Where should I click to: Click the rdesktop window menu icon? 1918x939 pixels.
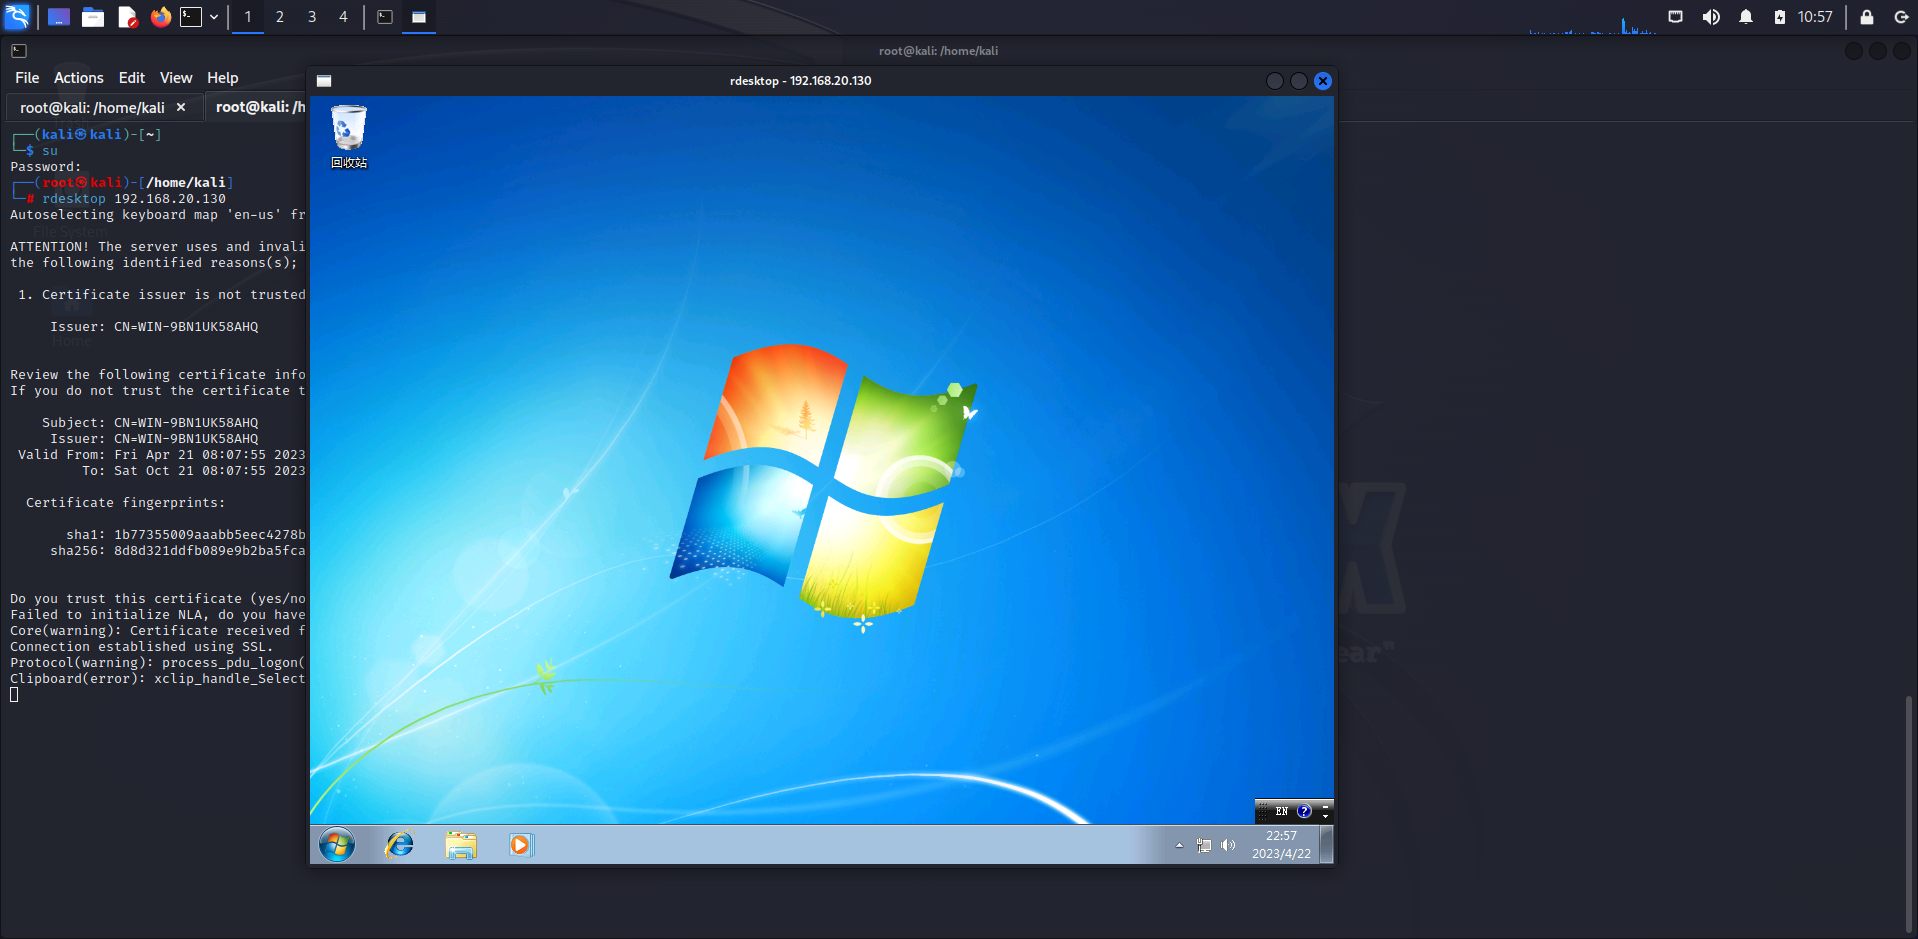pyautogui.click(x=324, y=81)
